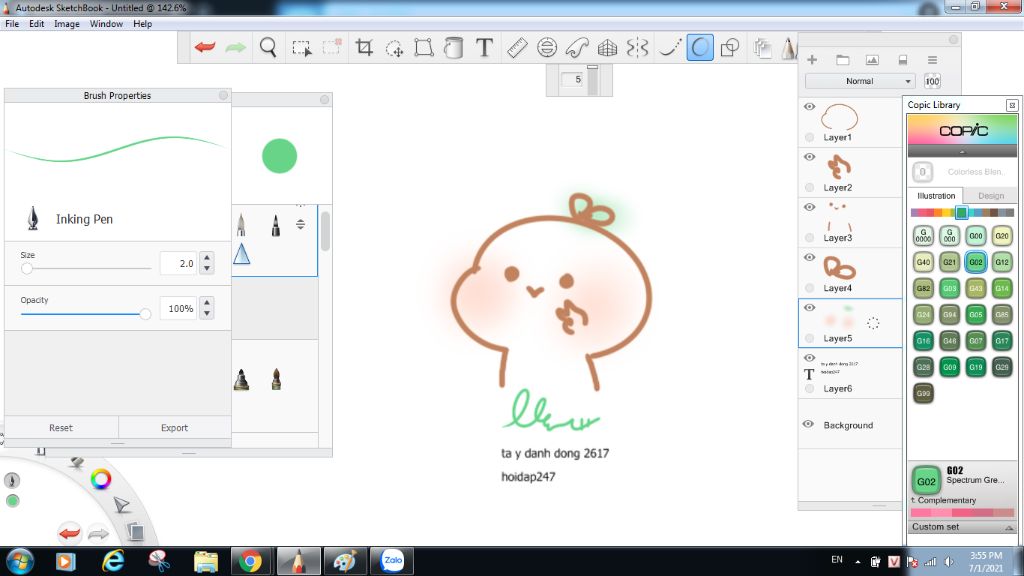1024x576 pixels.
Task: Open the Zalo app from the taskbar
Action: click(392, 561)
